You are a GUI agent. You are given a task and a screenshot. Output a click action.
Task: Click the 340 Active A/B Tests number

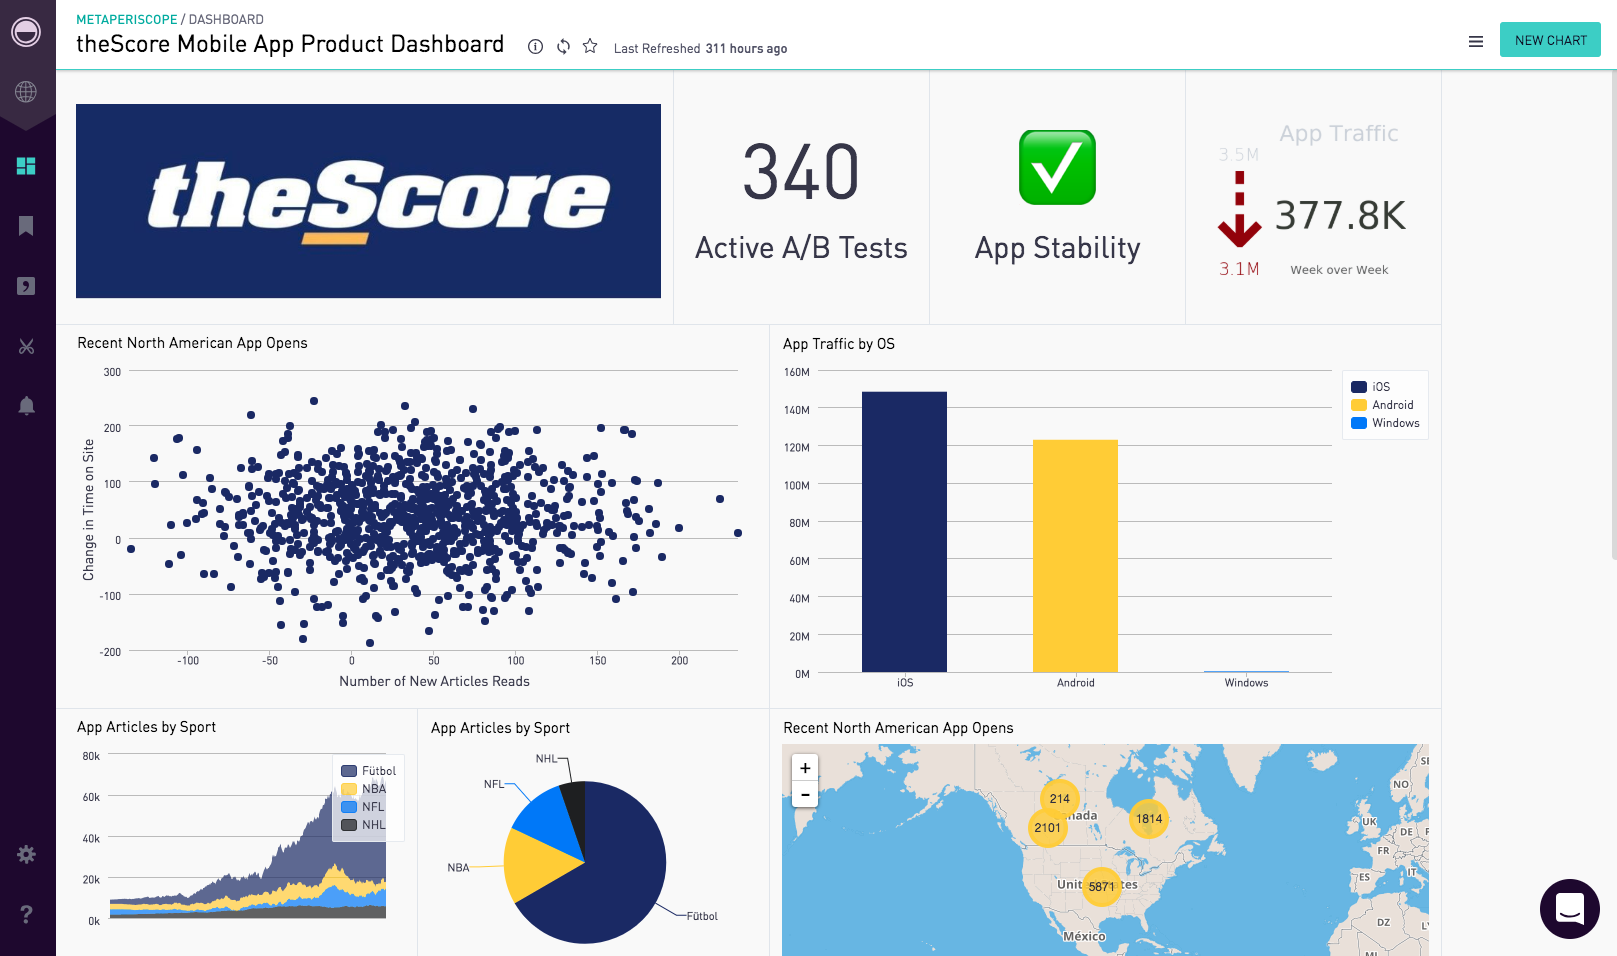coord(801,172)
